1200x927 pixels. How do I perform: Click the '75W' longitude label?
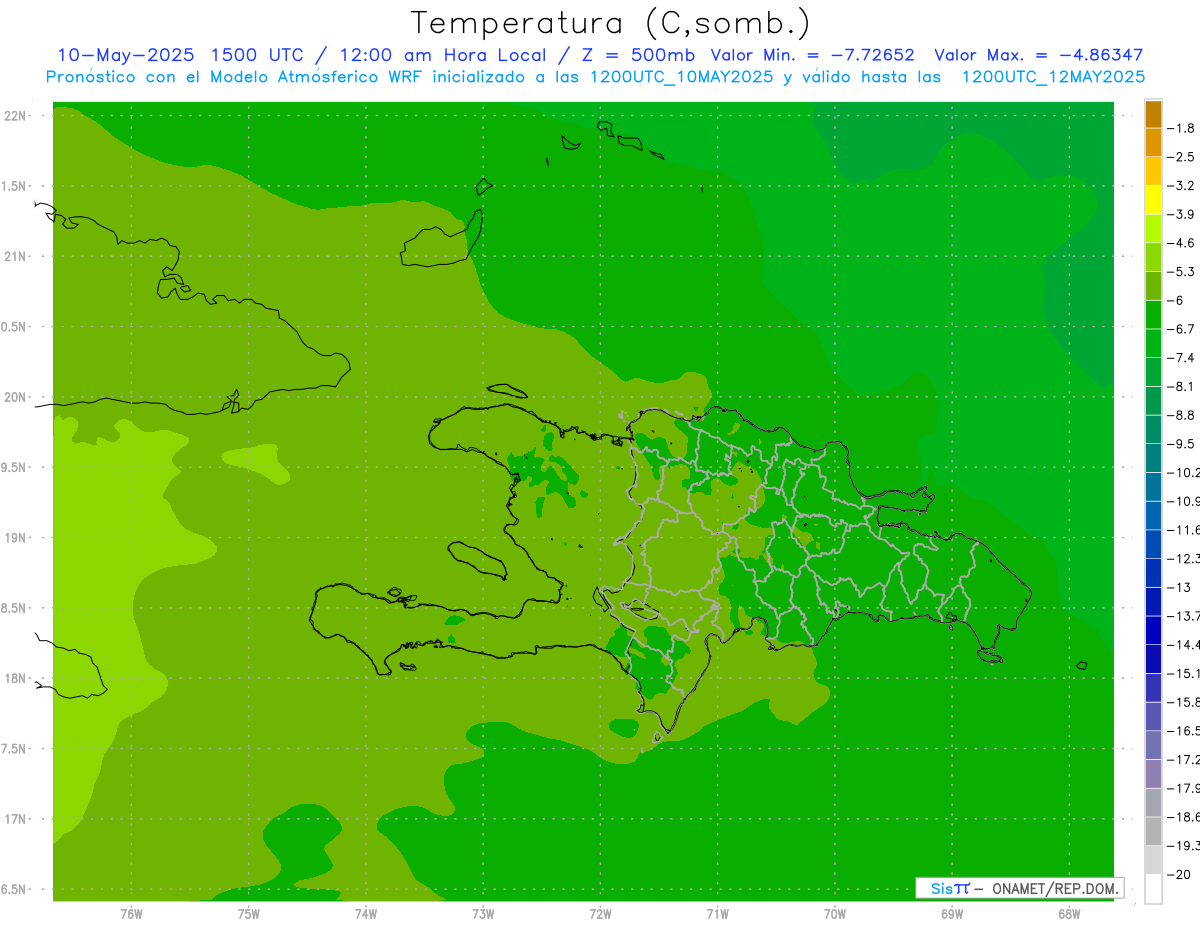click(249, 913)
